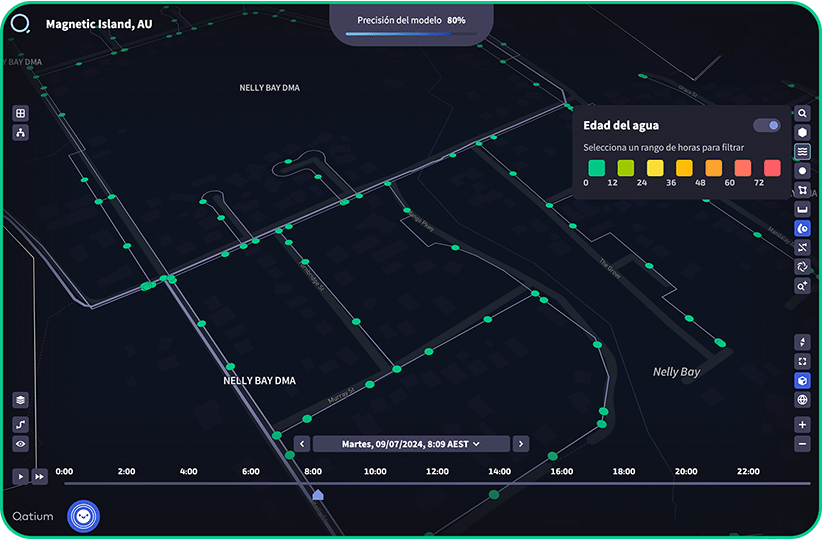
Task: Advance to next day with right chevron
Action: pyautogui.click(x=521, y=444)
